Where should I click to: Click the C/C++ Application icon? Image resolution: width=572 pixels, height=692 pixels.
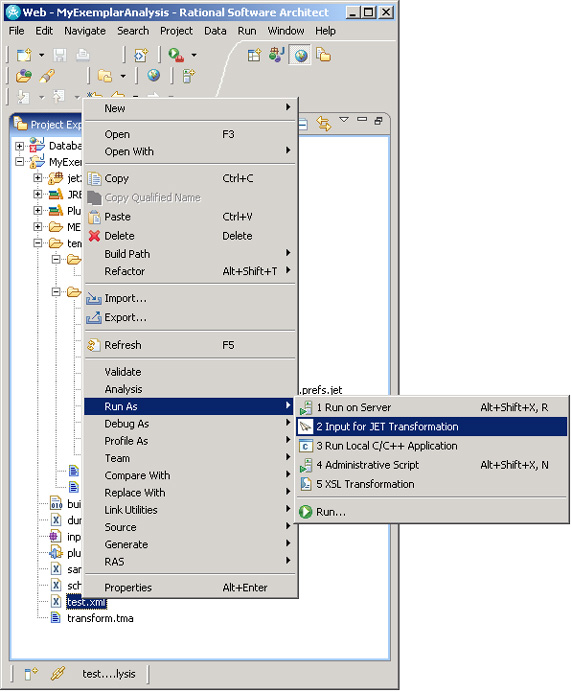(x=305, y=446)
